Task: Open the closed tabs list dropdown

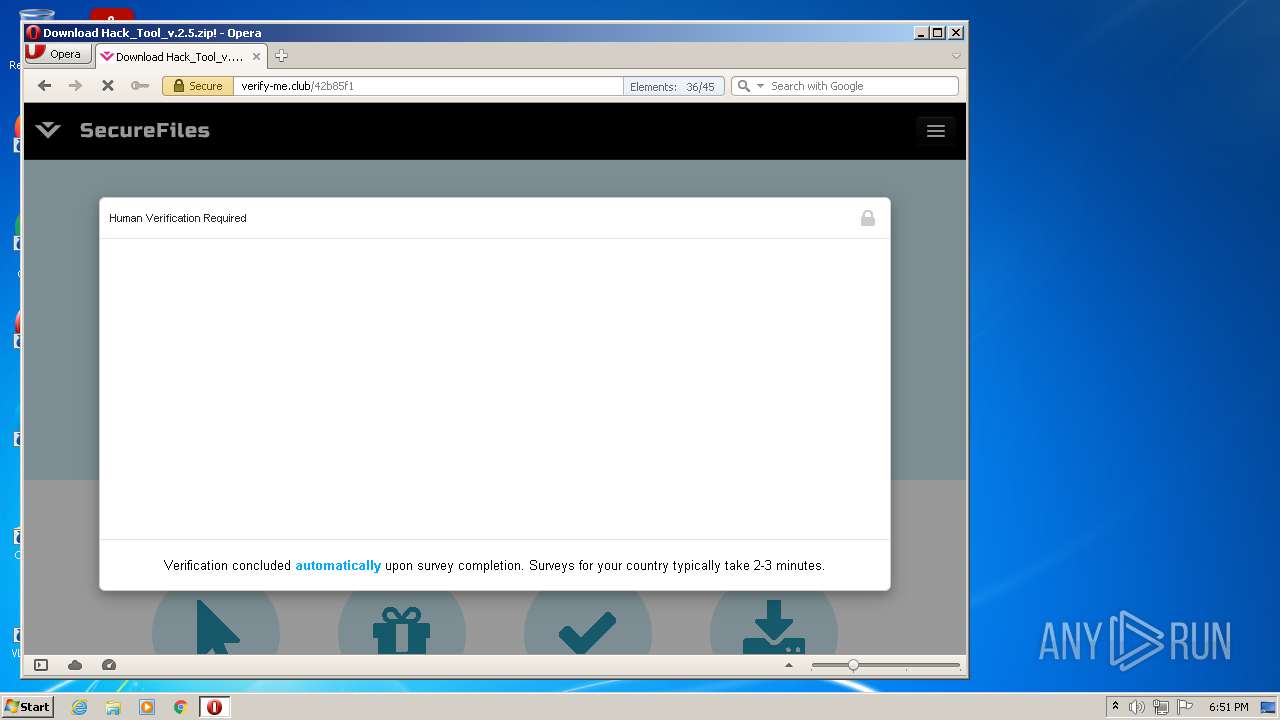Action: (956, 56)
